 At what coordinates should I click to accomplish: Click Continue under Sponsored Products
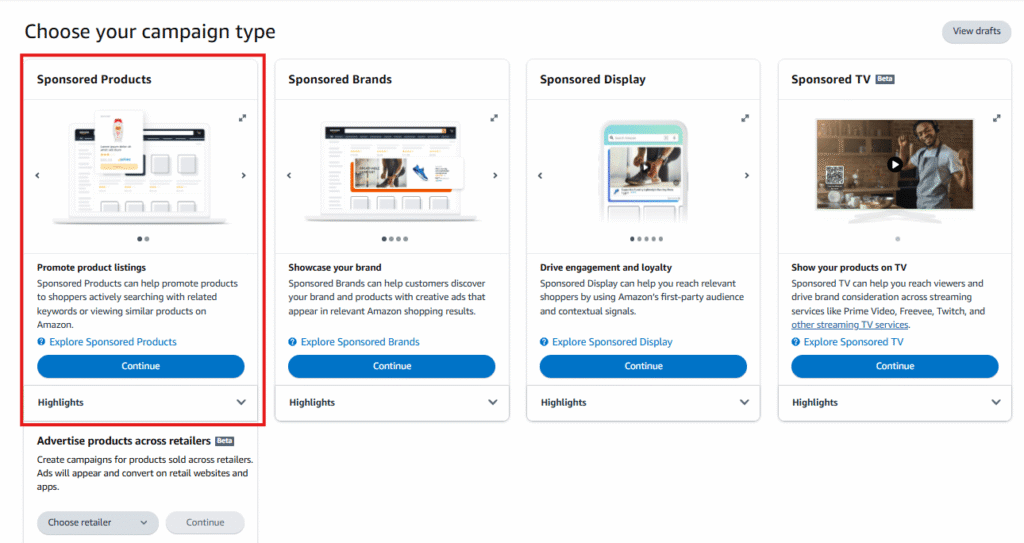point(141,366)
